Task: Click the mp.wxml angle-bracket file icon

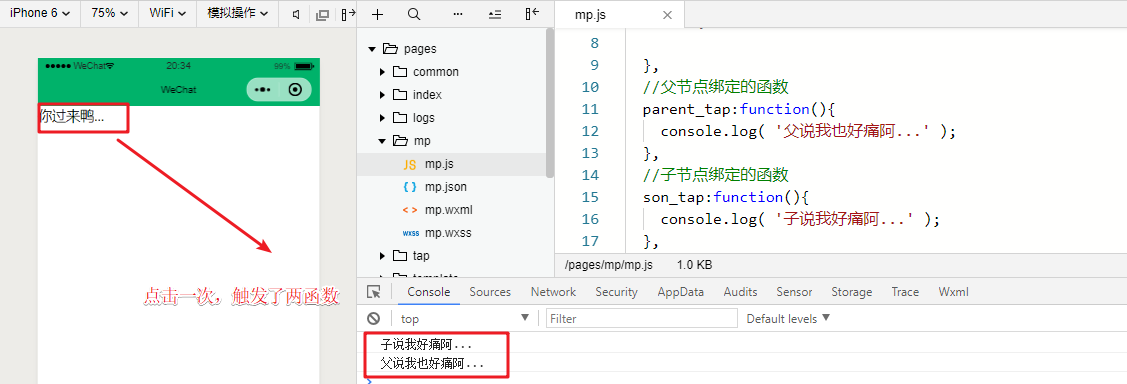Action: tap(410, 210)
